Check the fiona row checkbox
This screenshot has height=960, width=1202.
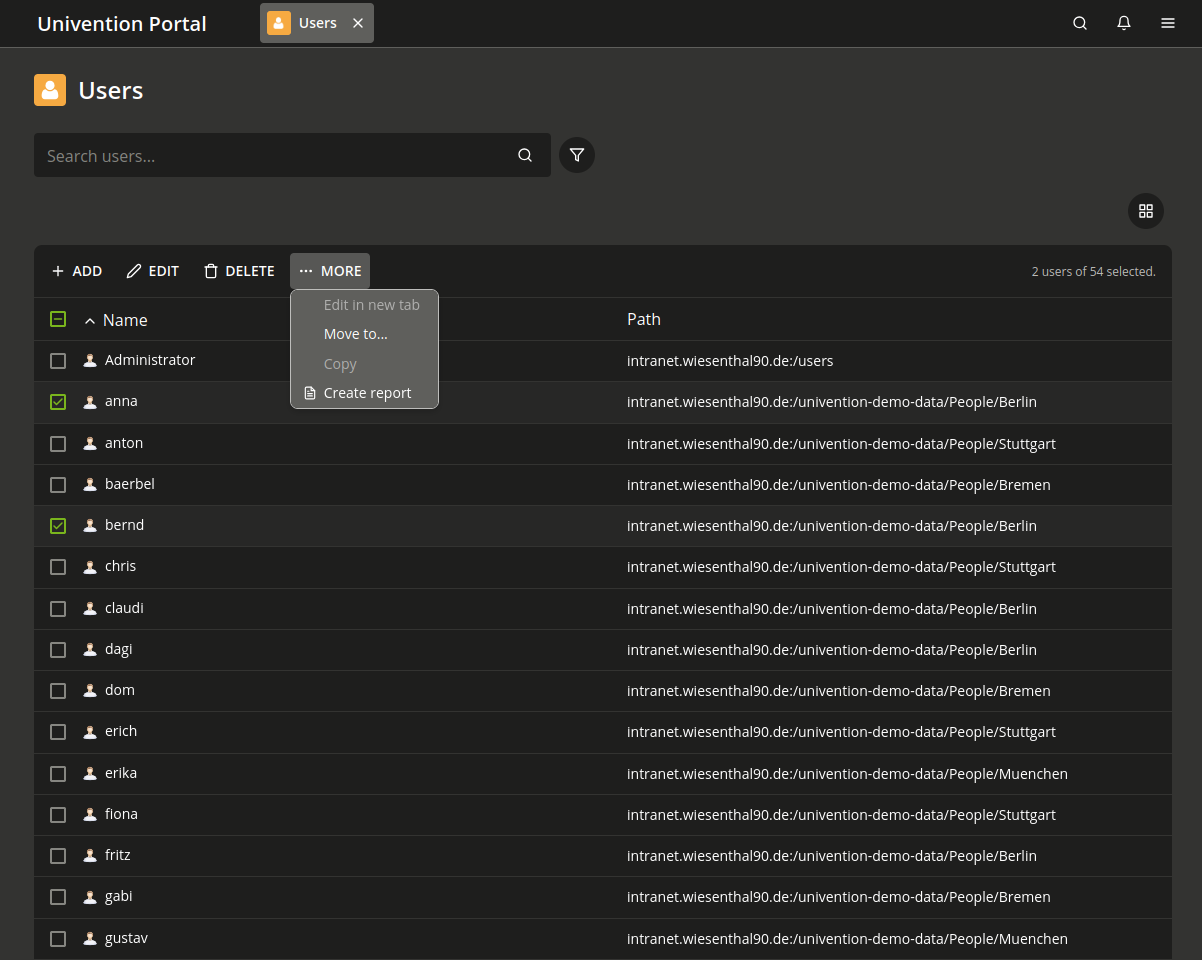pyautogui.click(x=58, y=815)
